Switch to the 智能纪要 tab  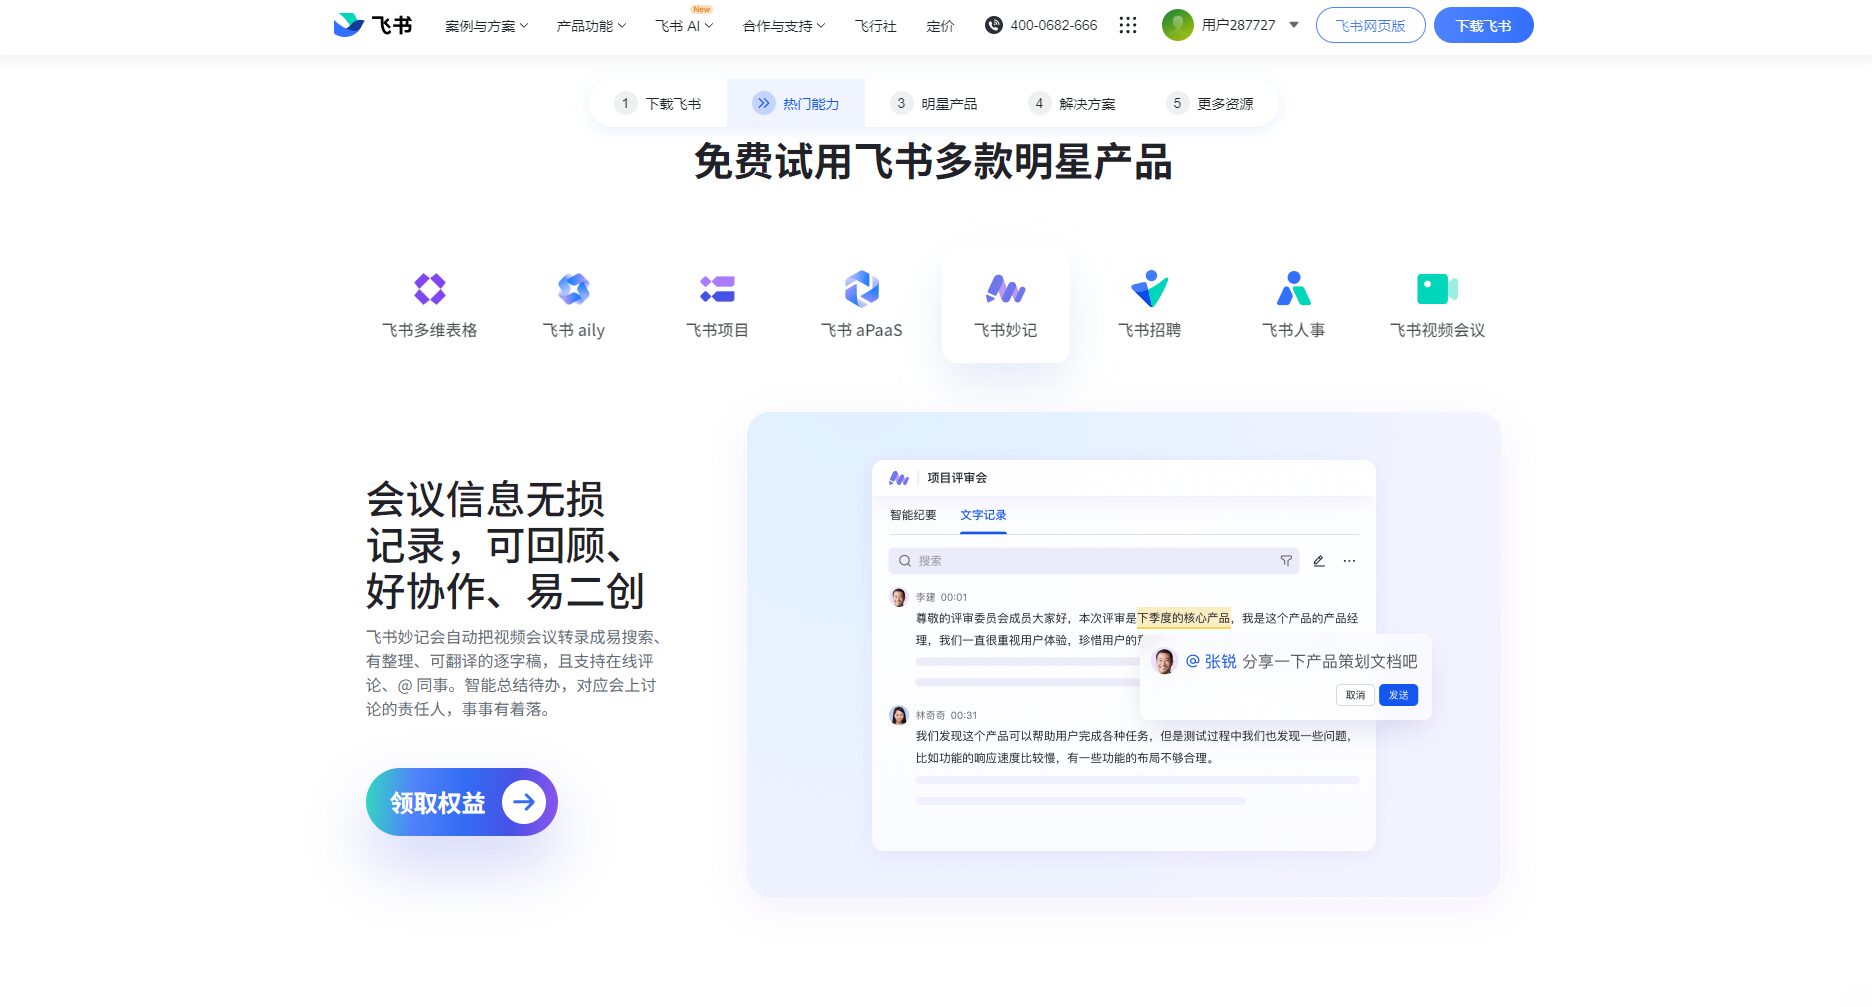(913, 515)
